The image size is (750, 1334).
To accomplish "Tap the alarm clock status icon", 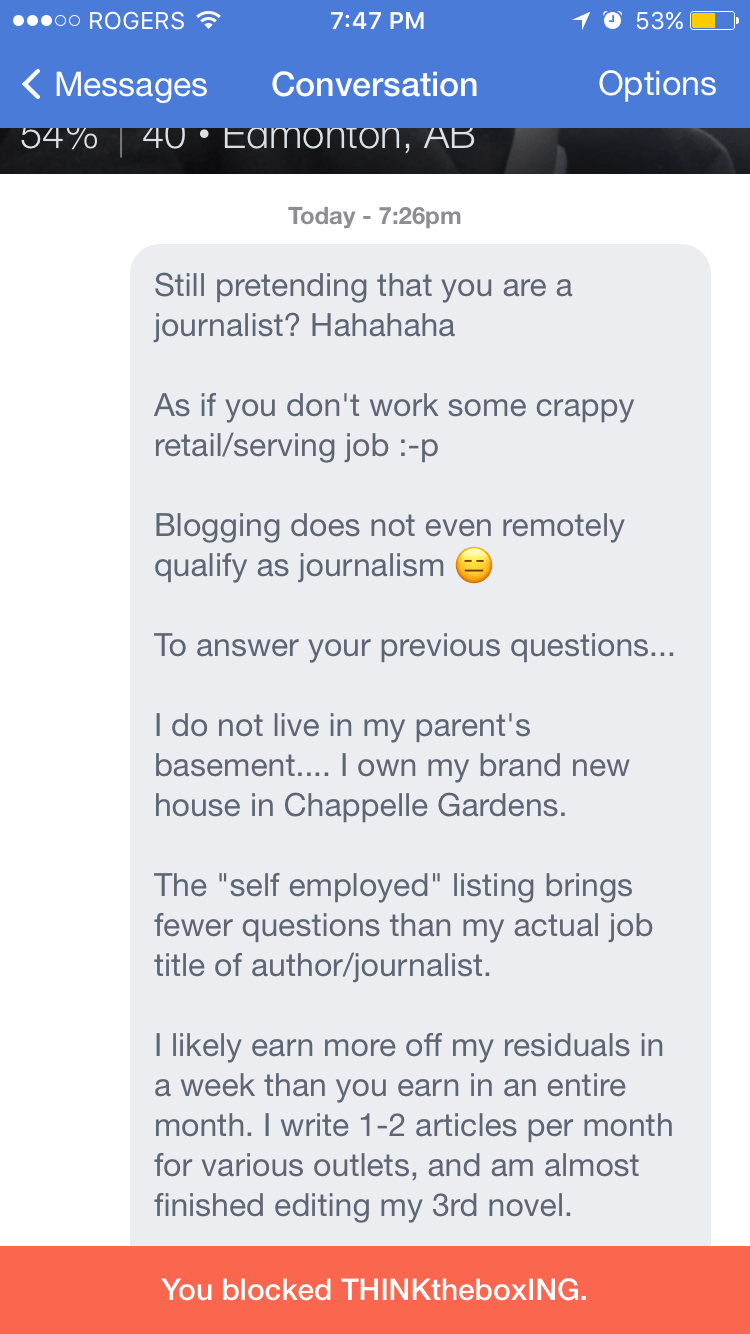I will [611, 20].
